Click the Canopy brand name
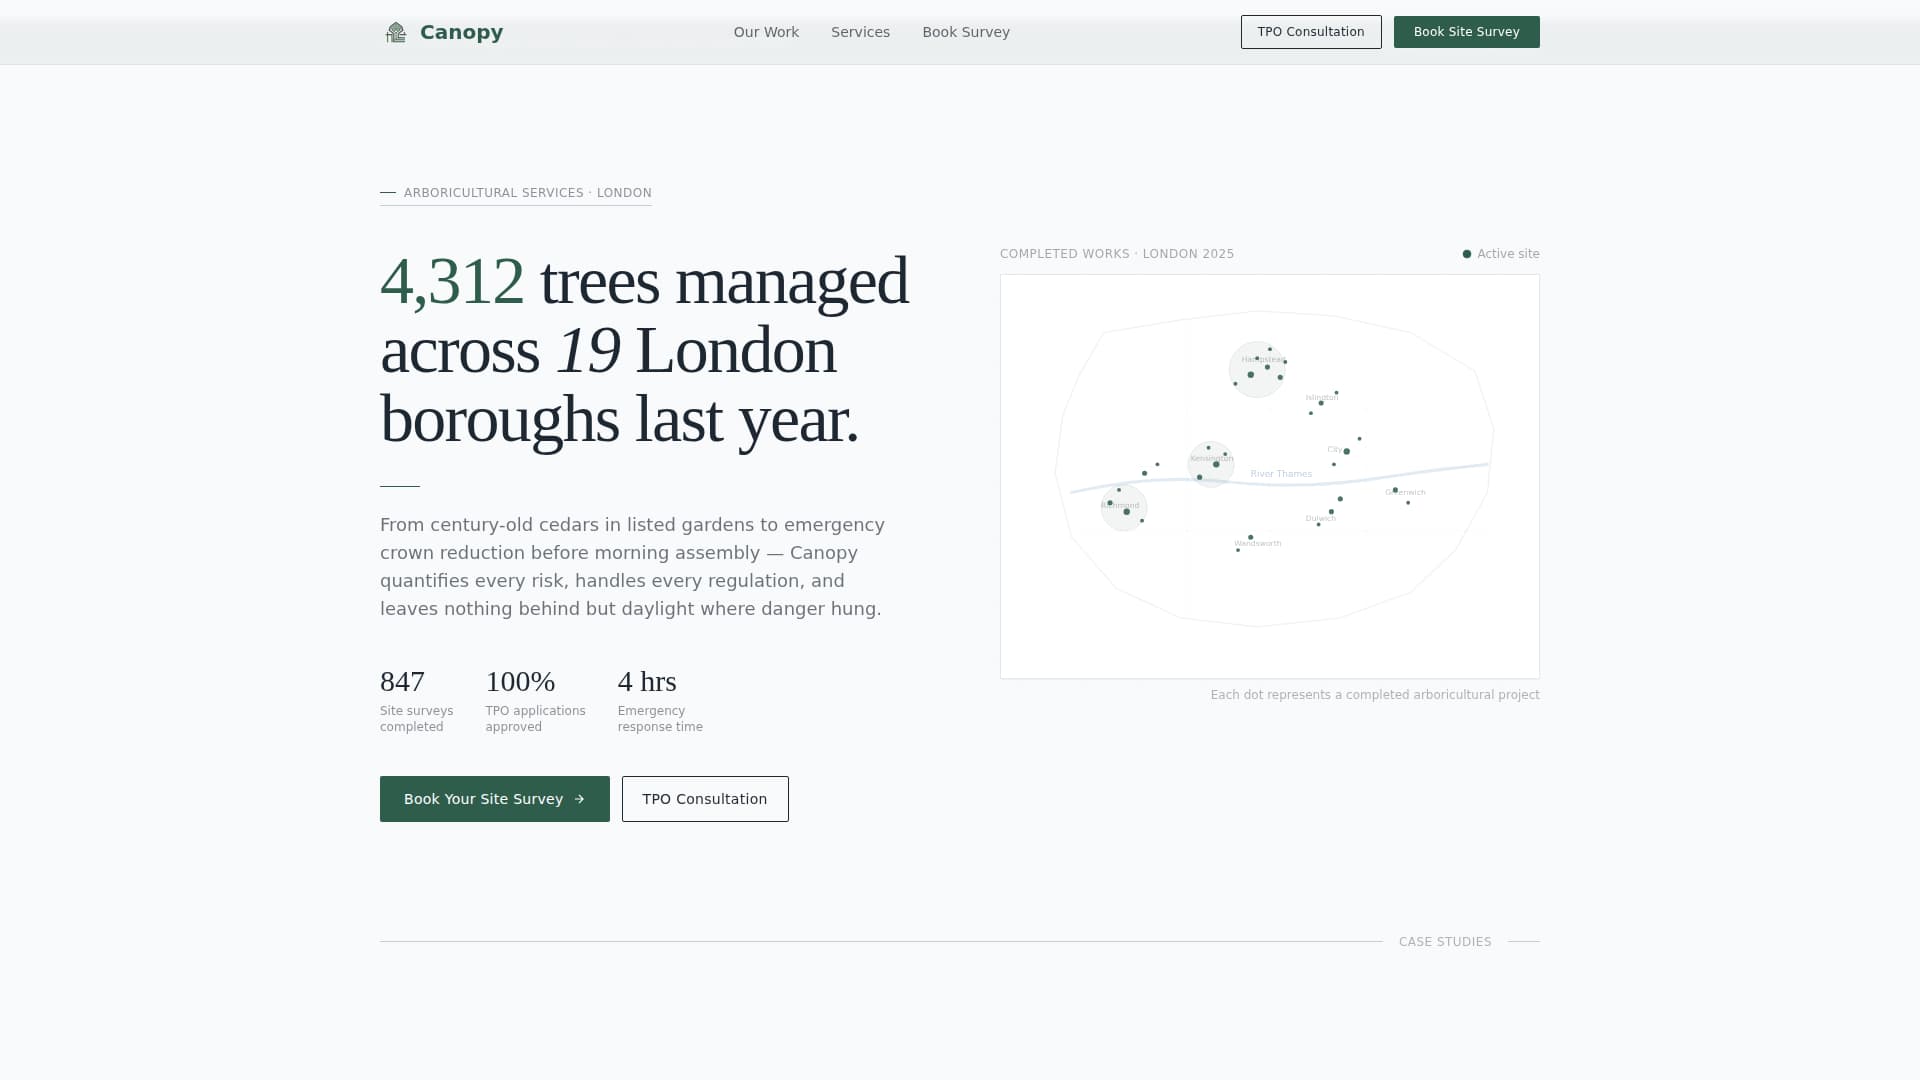The width and height of the screenshot is (1920, 1080). [461, 32]
